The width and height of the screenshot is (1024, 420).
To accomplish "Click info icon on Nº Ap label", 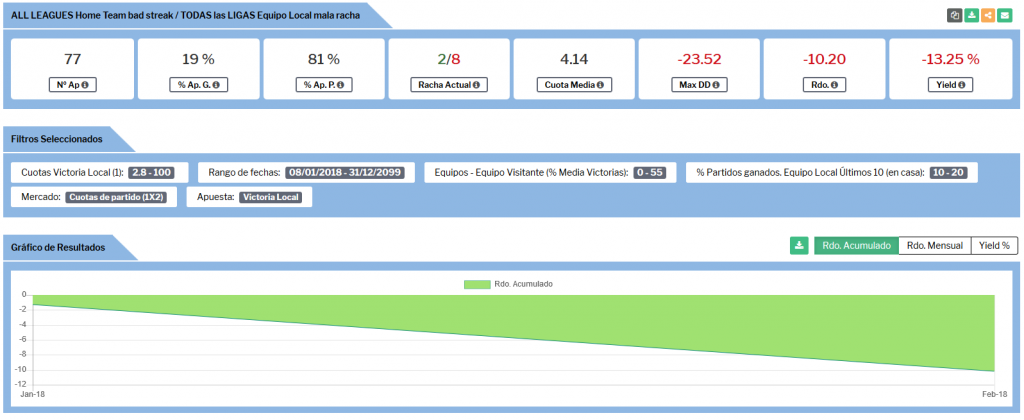I will tap(85, 85).
